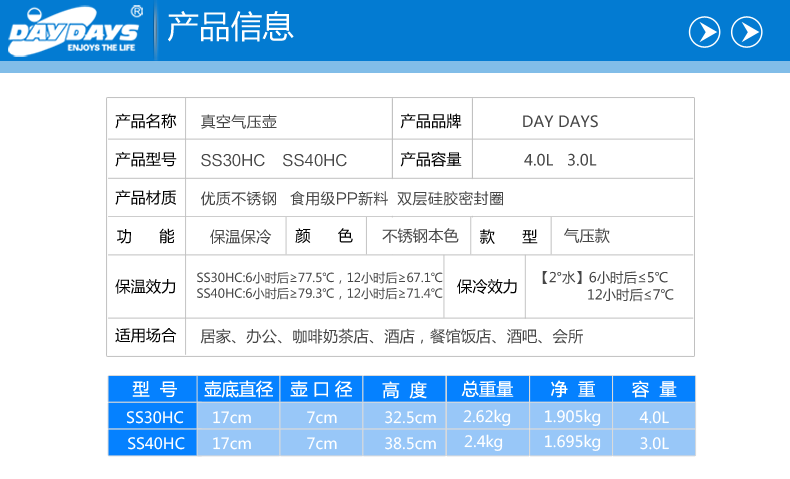Click the 产品容量 label cell
Screen dimensions: 790x479
(431, 160)
